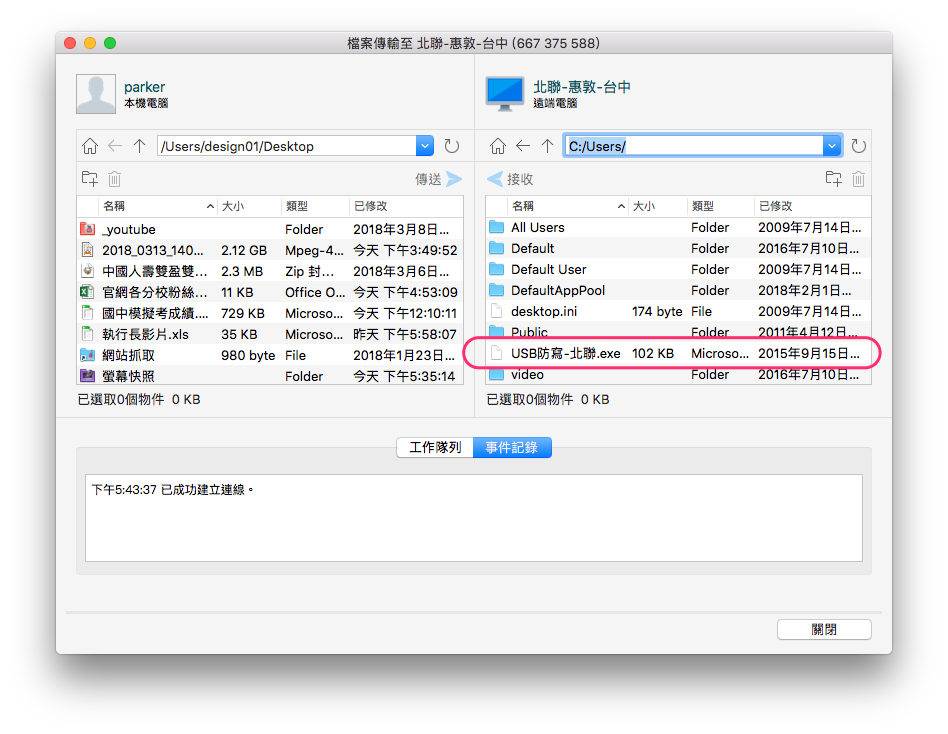The image size is (948, 734).
Task: Create new folder in local pane
Action: coord(90,179)
